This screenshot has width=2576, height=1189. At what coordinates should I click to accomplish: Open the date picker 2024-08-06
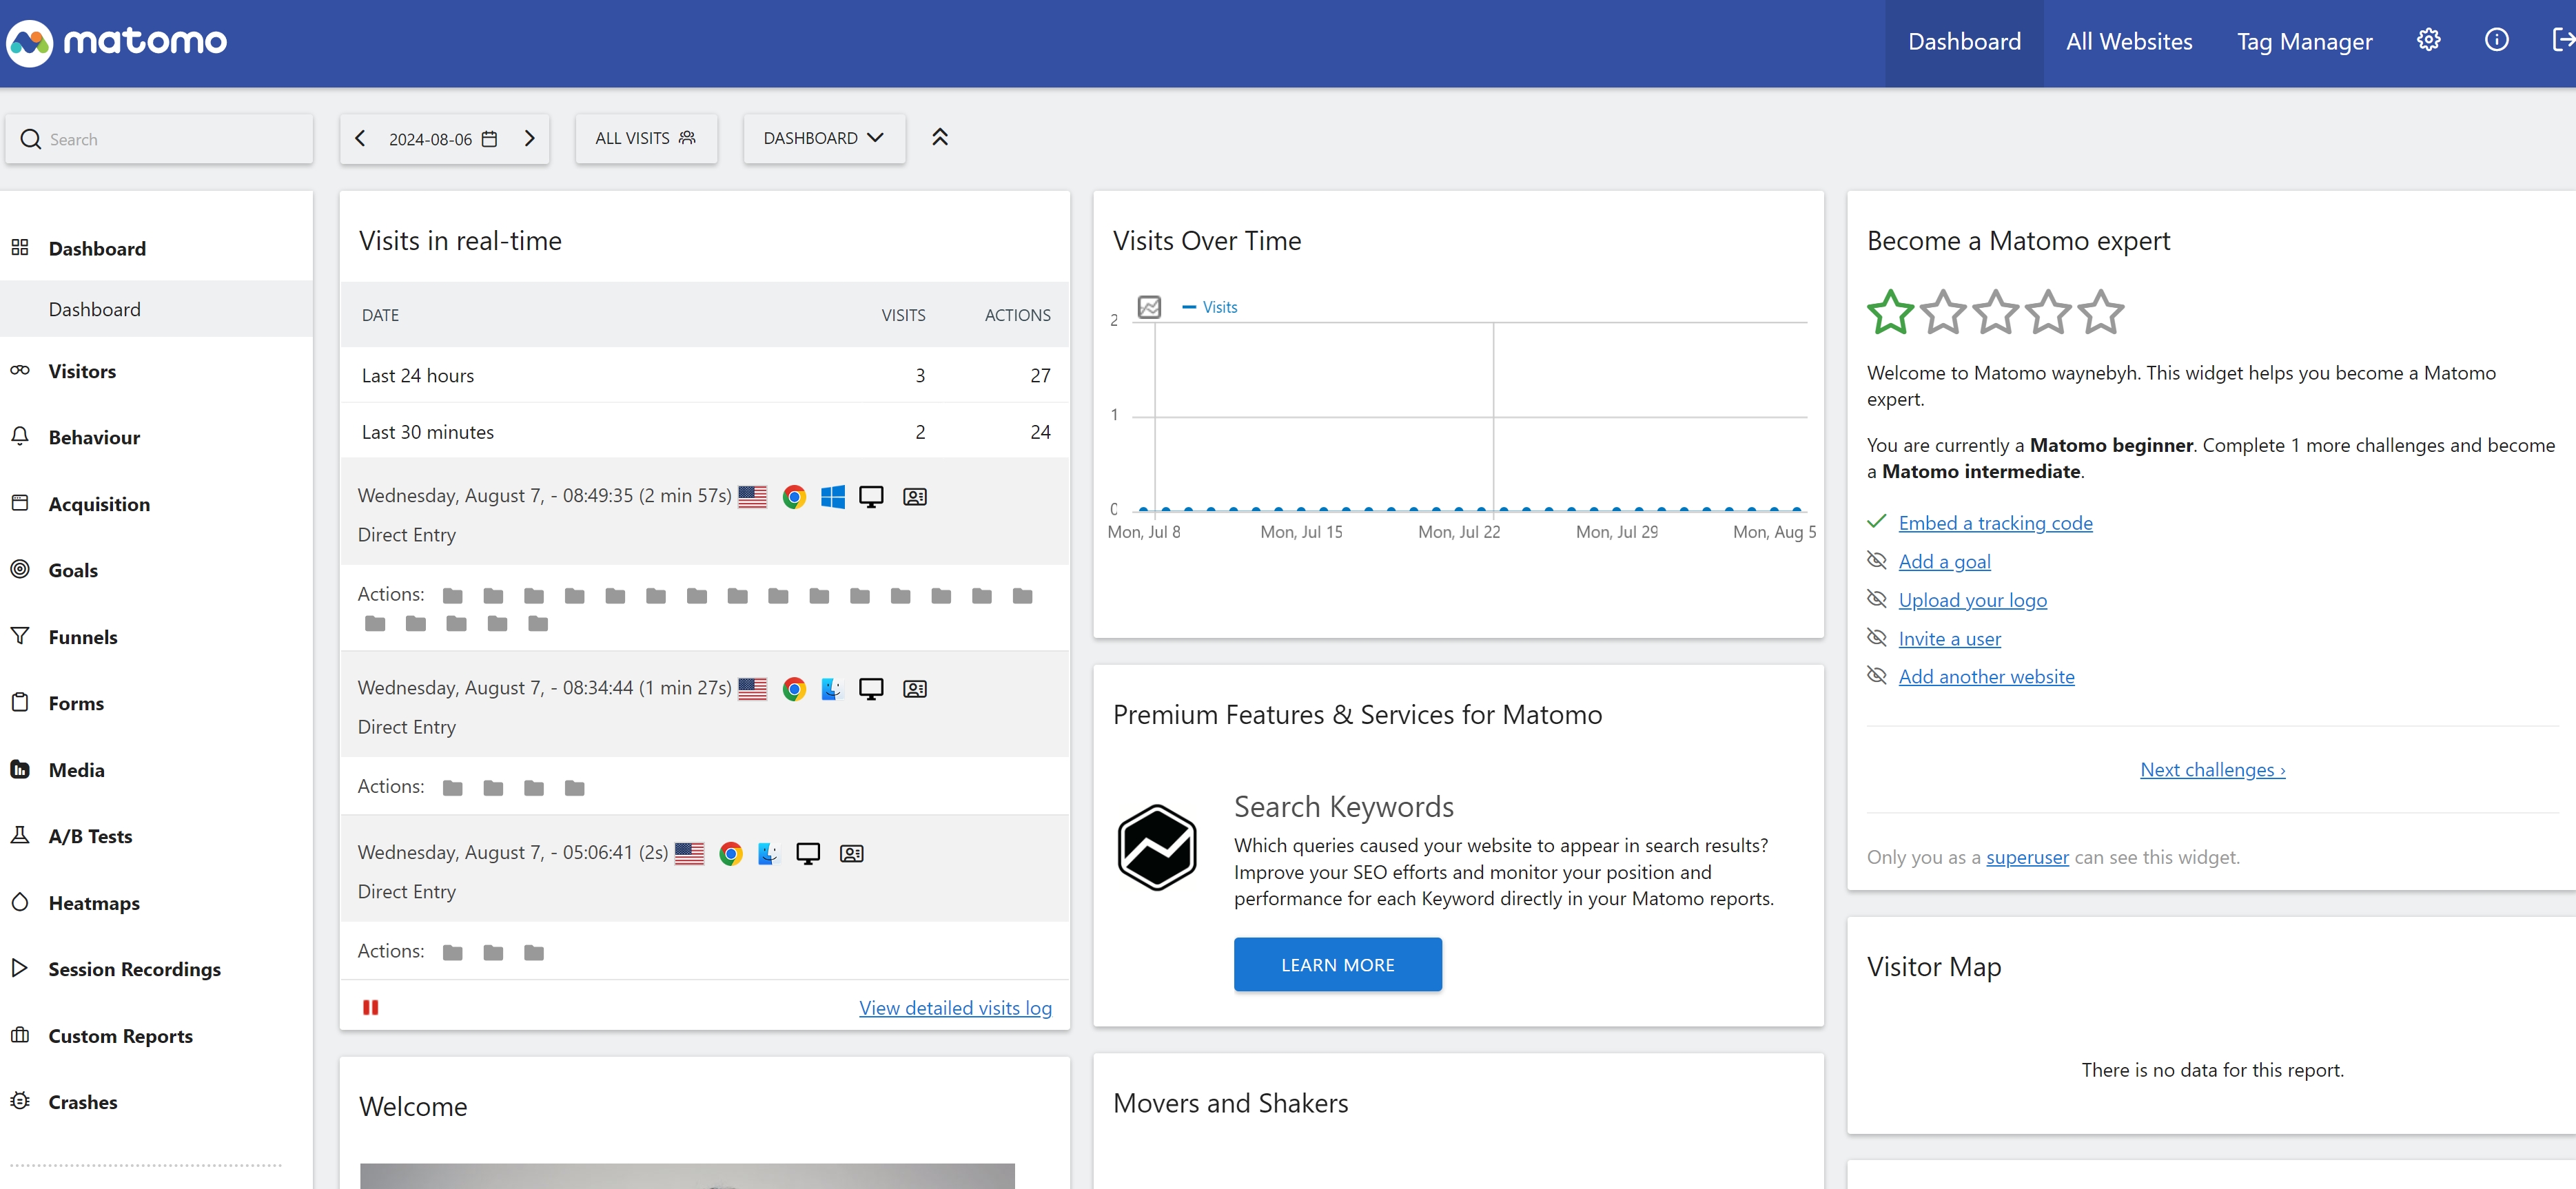(x=443, y=139)
